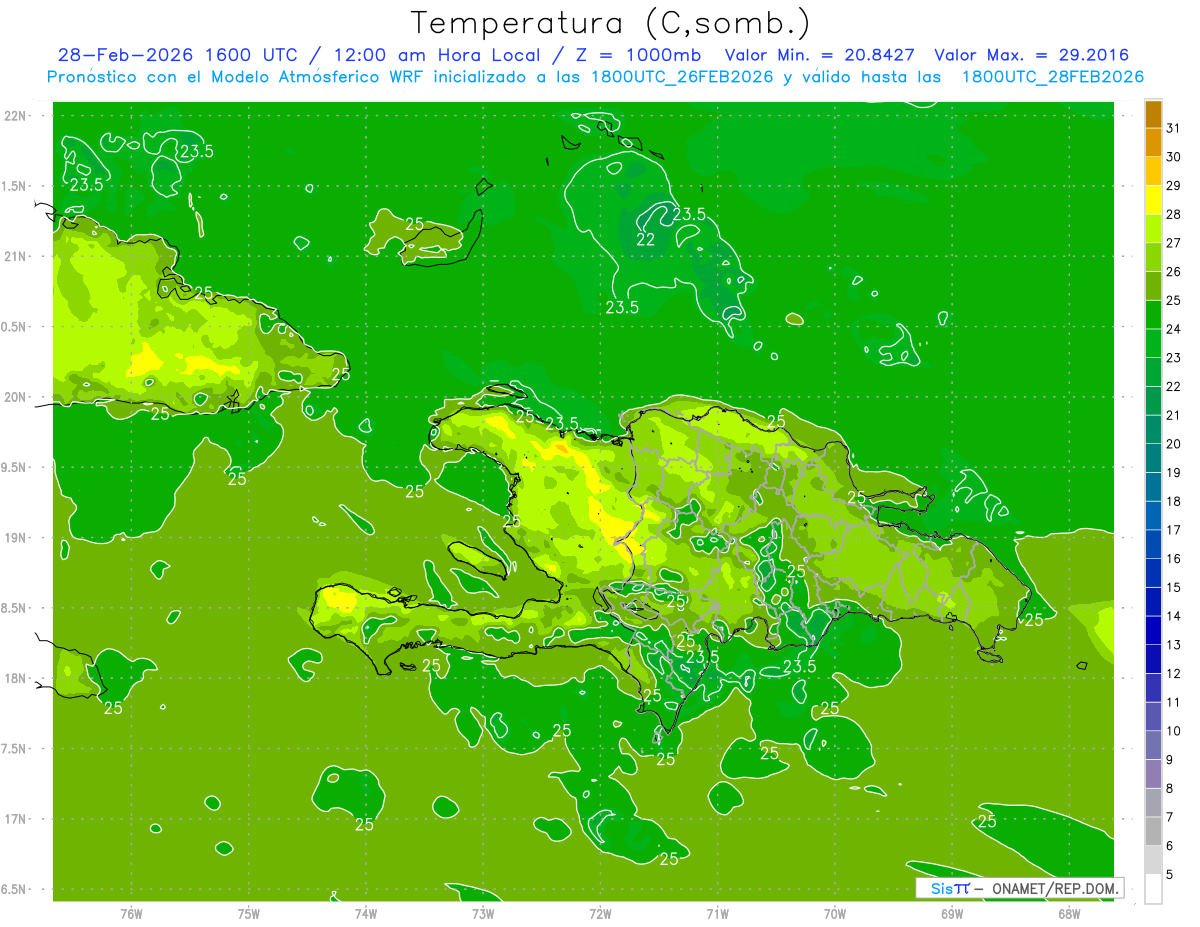The width and height of the screenshot is (1200, 927).
Task: Select the 'Valor Min. = 20.8427' value
Action: click(821, 55)
